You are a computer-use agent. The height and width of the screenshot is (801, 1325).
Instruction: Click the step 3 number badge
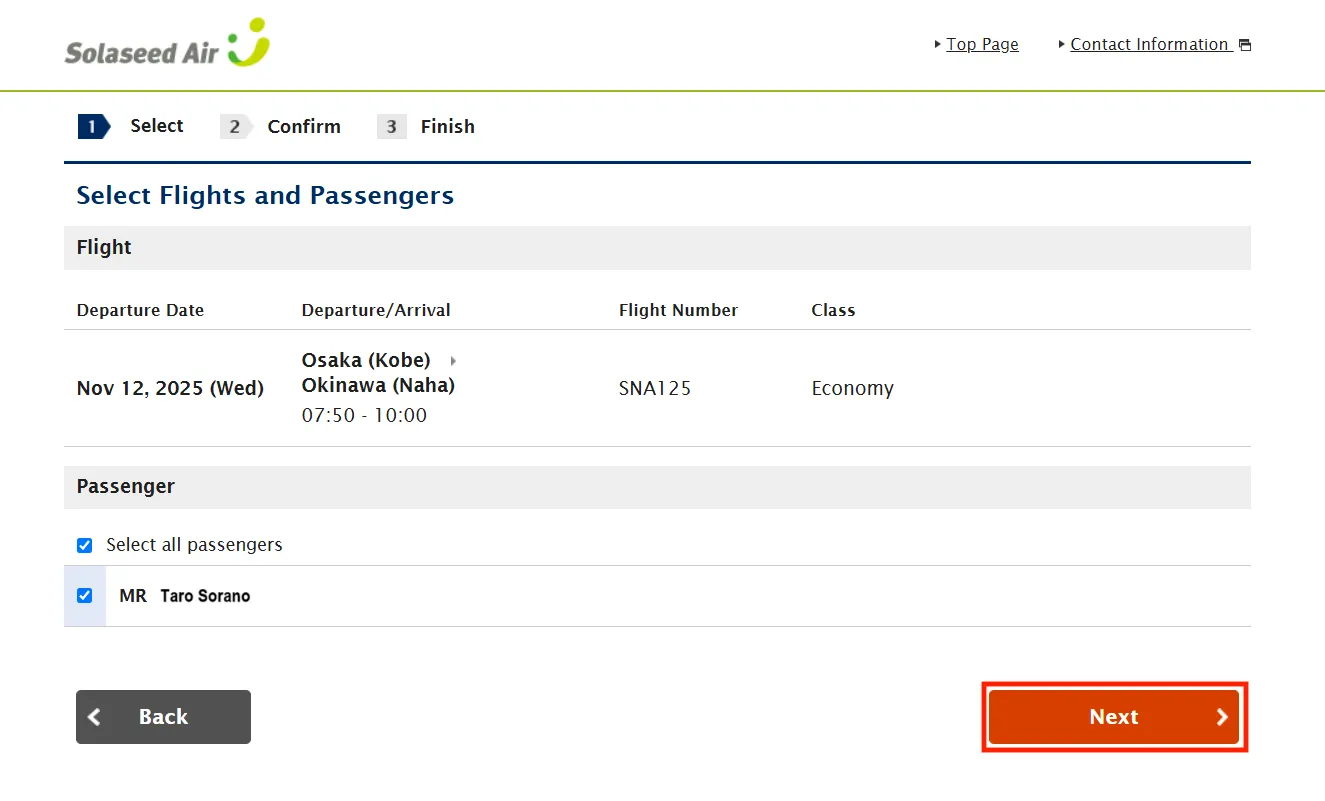(391, 127)
